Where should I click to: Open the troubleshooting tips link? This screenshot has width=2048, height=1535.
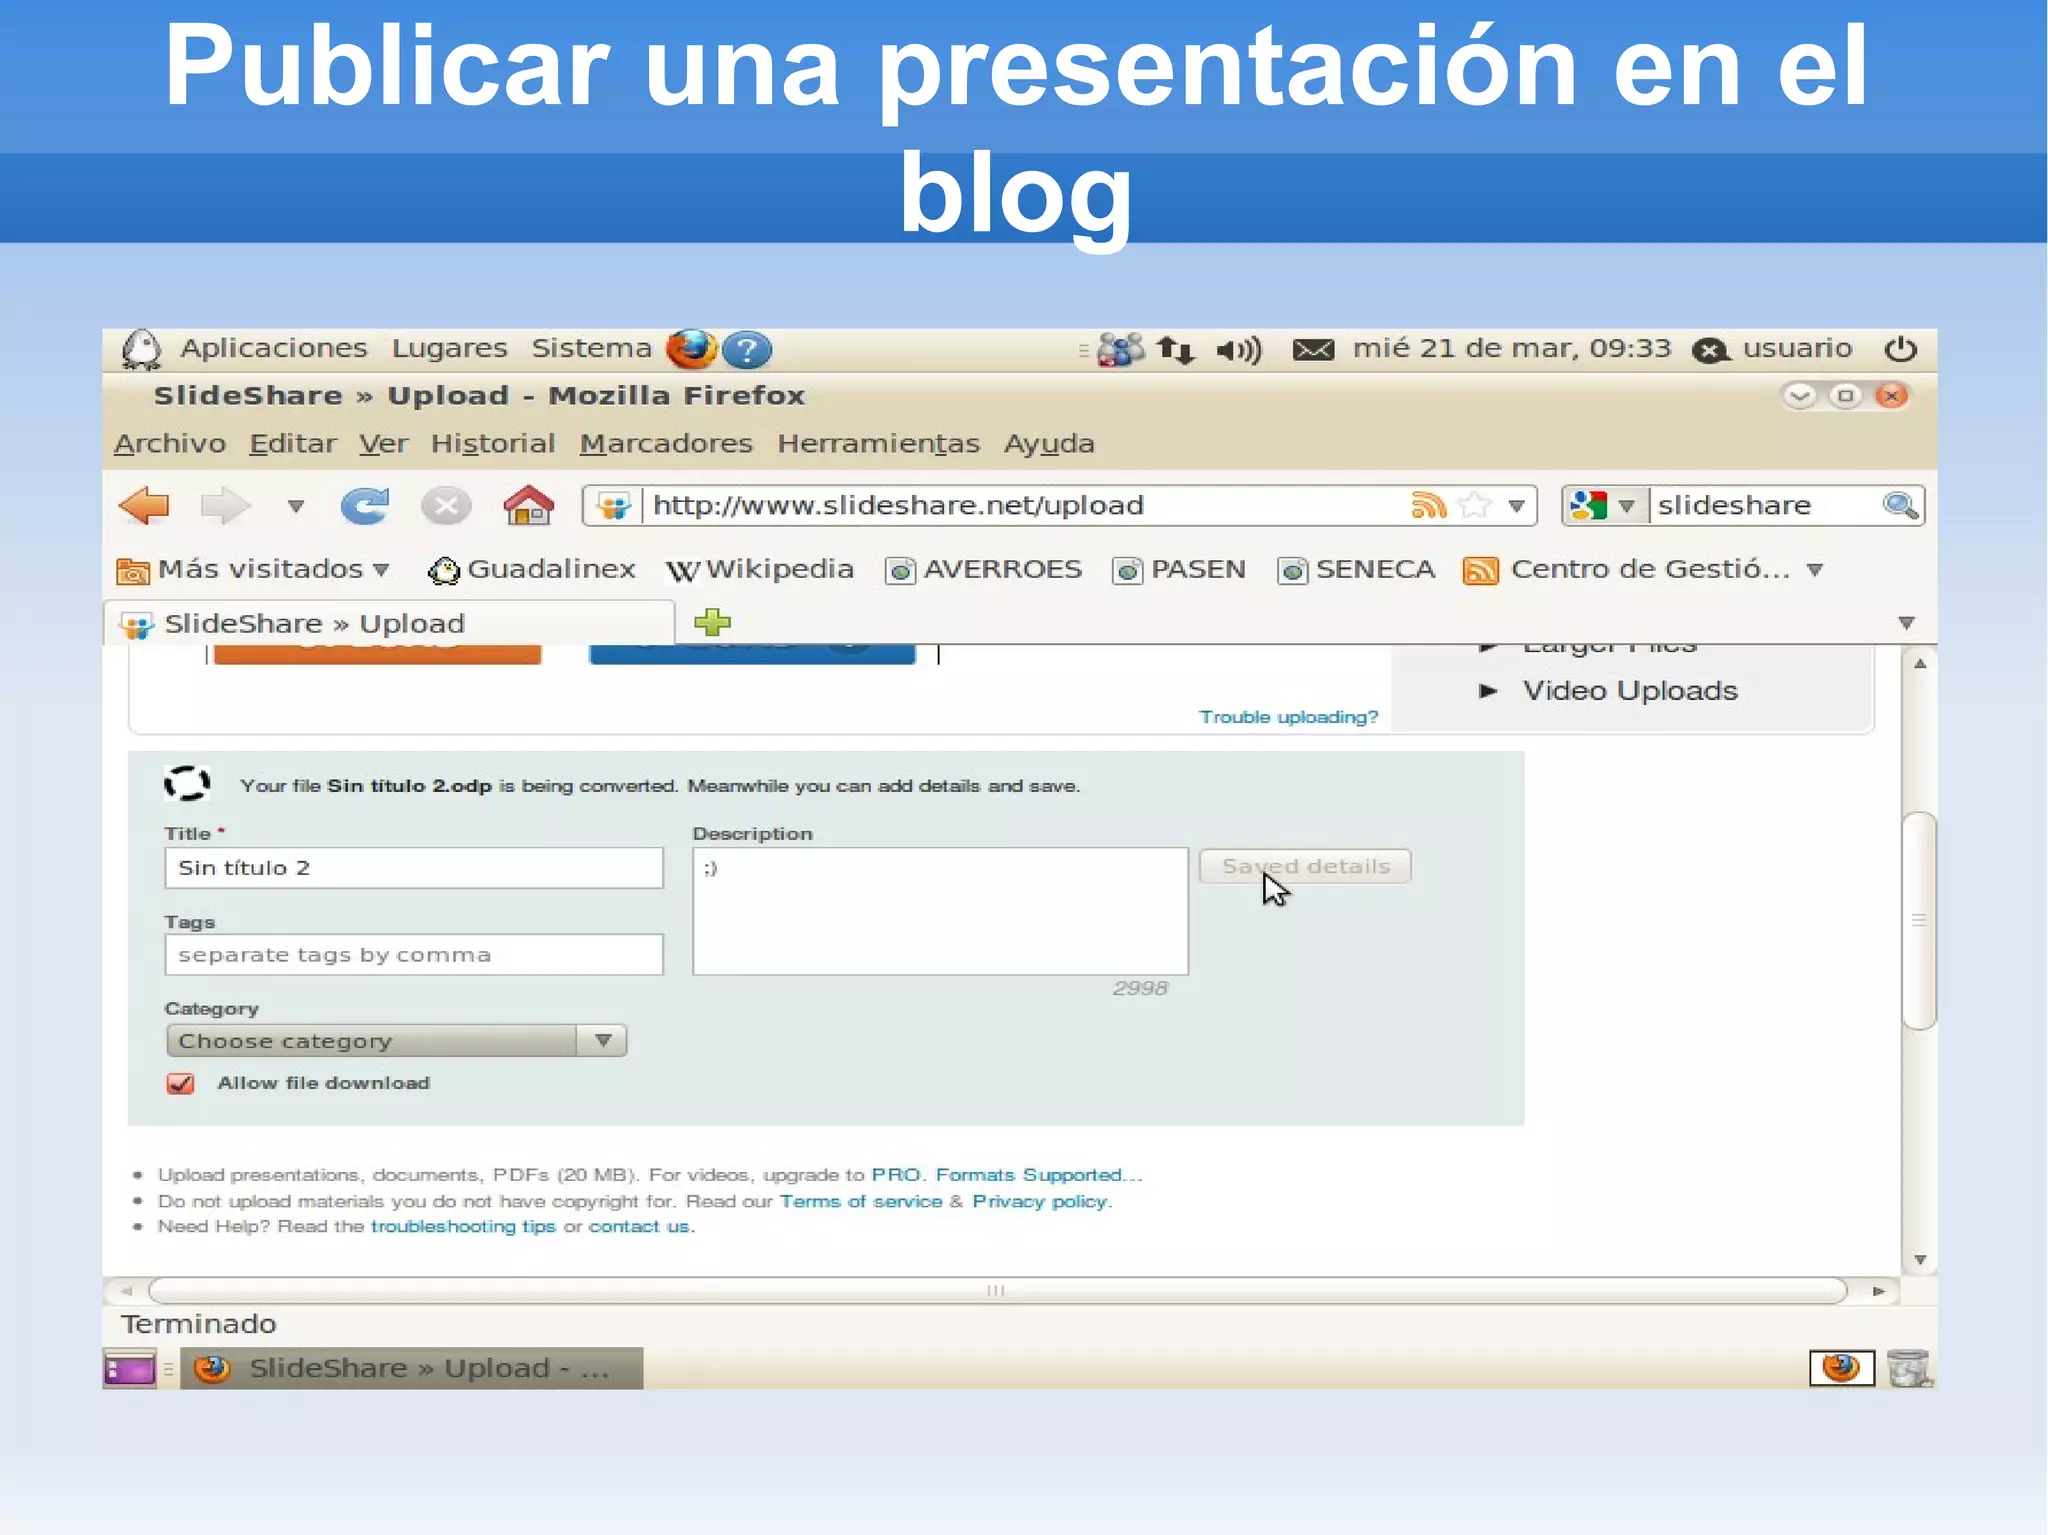[x=463, y=1227]
